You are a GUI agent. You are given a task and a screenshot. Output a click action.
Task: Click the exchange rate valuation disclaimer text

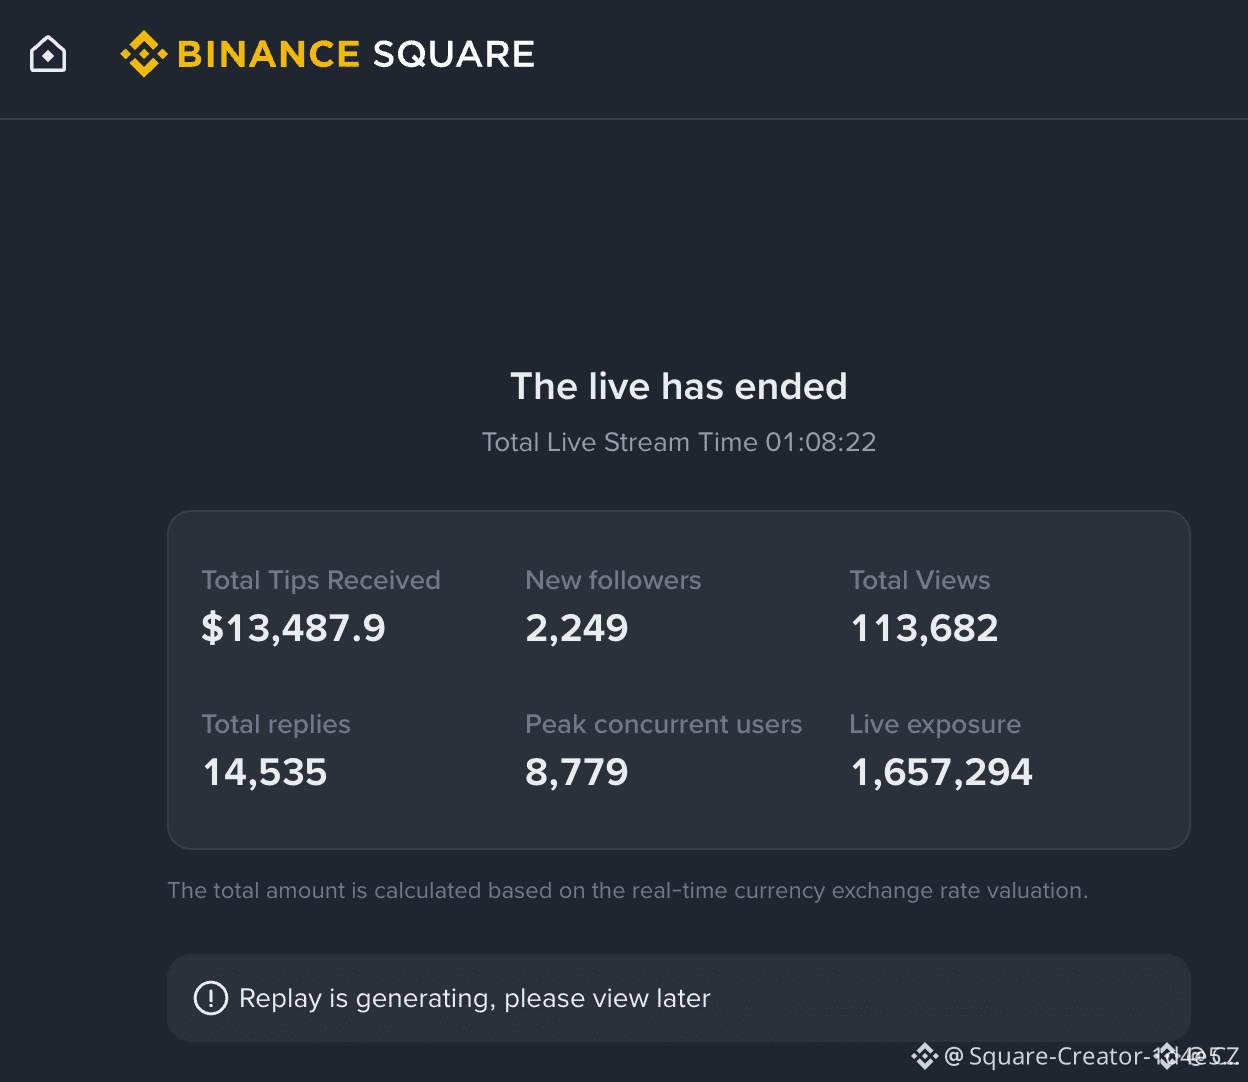627,890
